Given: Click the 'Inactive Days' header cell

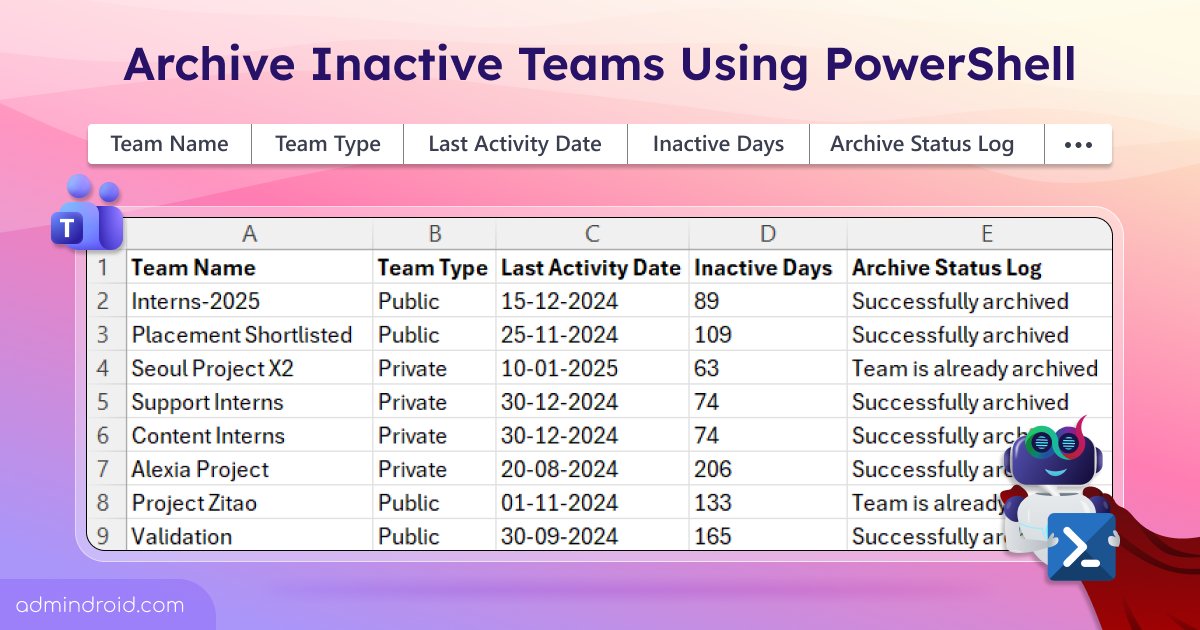Looking at the screenshot, I should click(x=768, y=268).
